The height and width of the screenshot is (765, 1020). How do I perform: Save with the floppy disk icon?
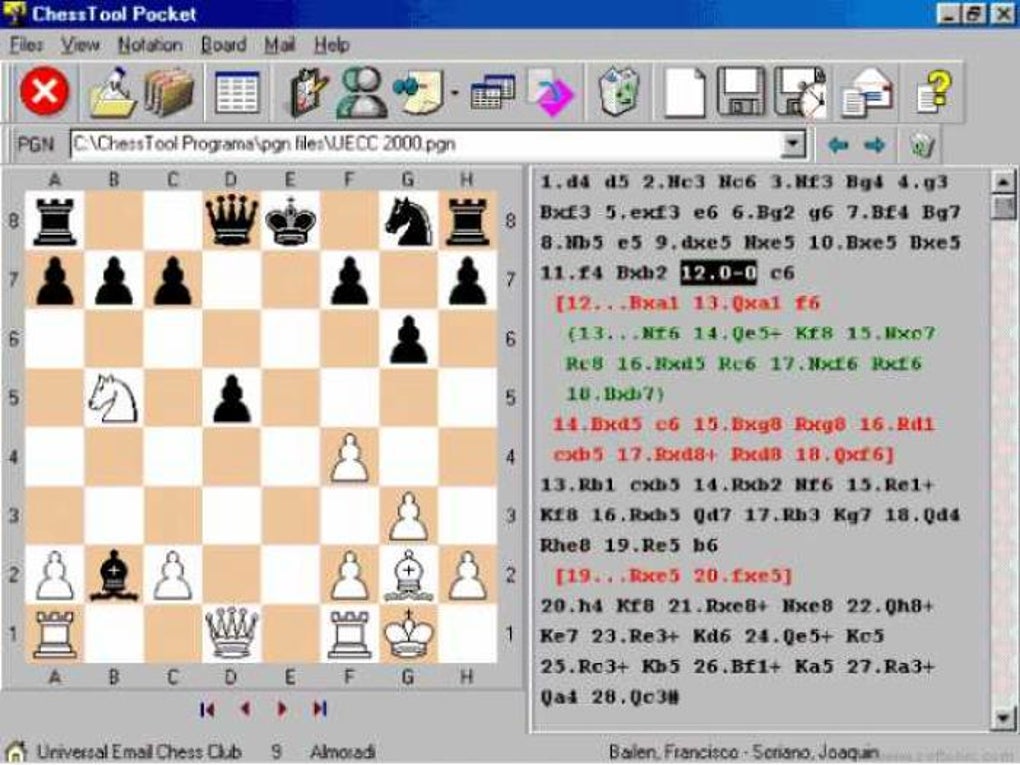pos(741,92)
